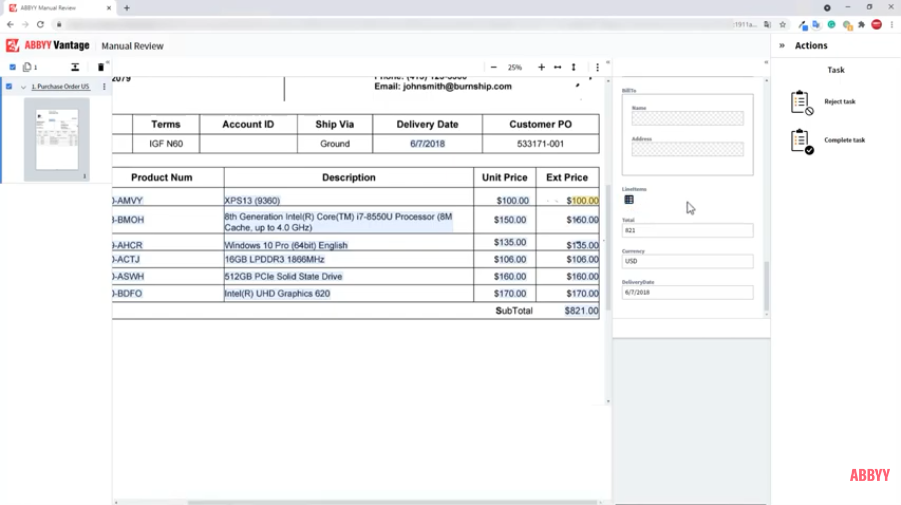Viewport: 901px width, 505px height.
Task: Click the site lock icon in address bar
Action: tap(59, 25)
